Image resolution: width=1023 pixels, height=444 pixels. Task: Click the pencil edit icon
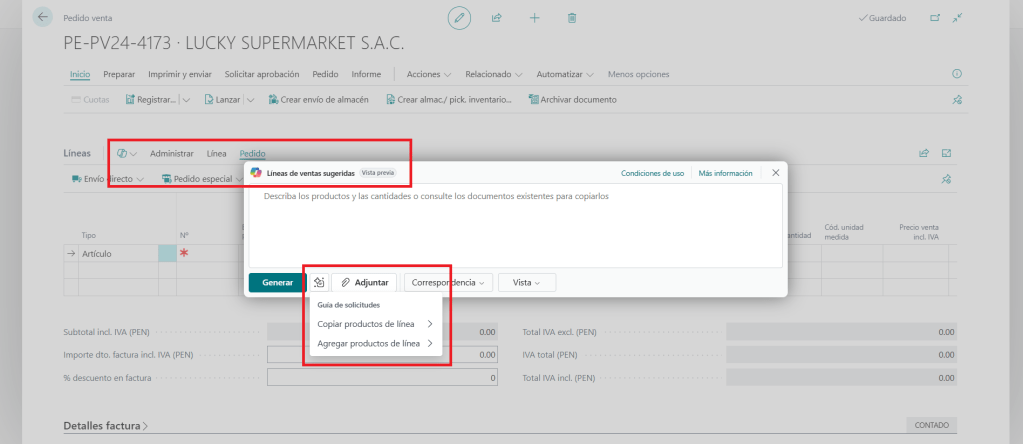(x=459, y=18)
